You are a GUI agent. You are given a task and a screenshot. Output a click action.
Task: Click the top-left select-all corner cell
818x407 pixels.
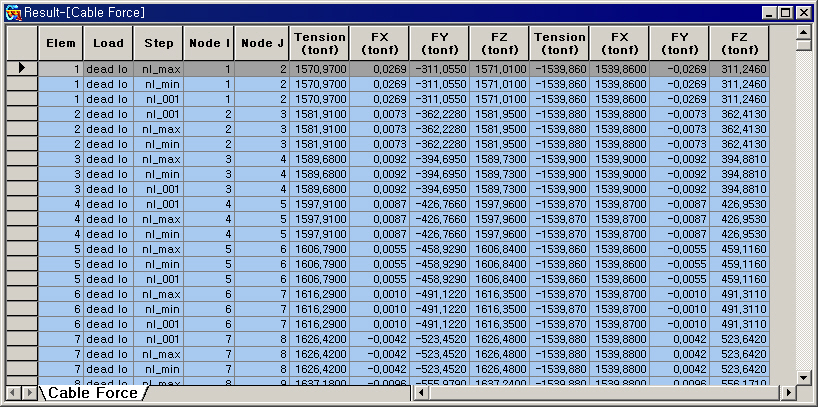(21, 43)
